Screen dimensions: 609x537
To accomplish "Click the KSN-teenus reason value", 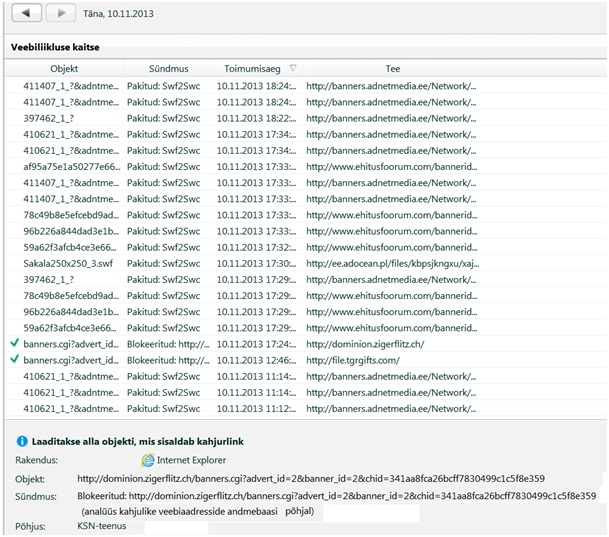I will point(103,526).
